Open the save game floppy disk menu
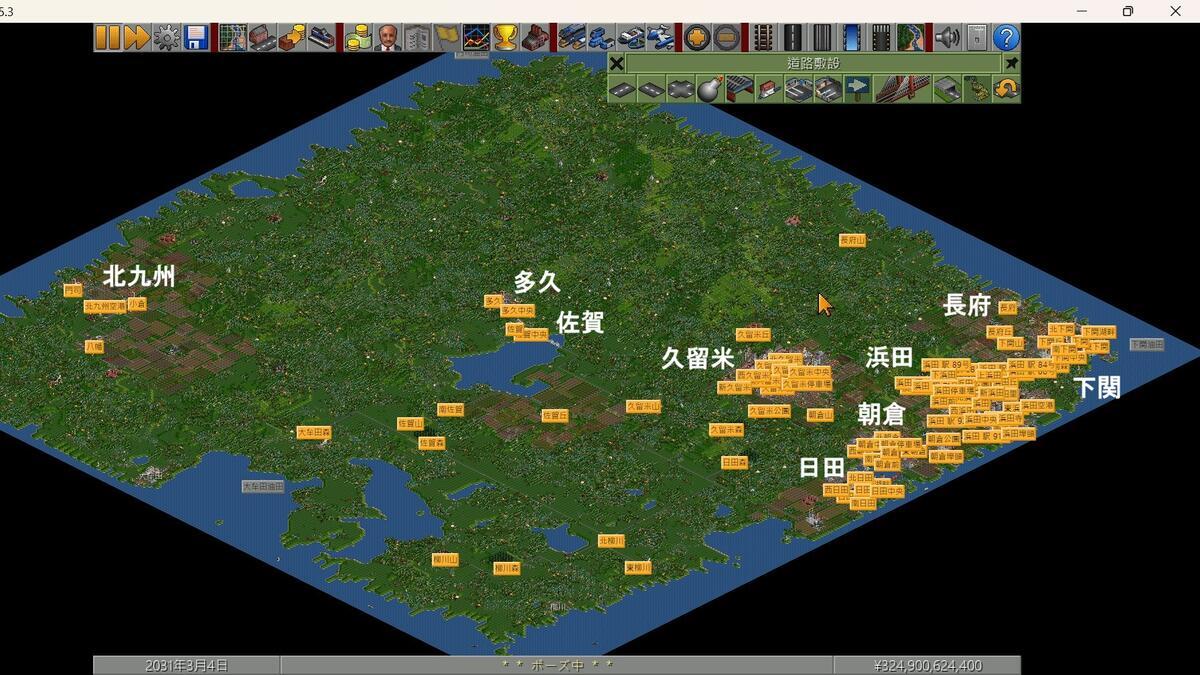This screenshot has height=675, width=1200. pos(196,38)
